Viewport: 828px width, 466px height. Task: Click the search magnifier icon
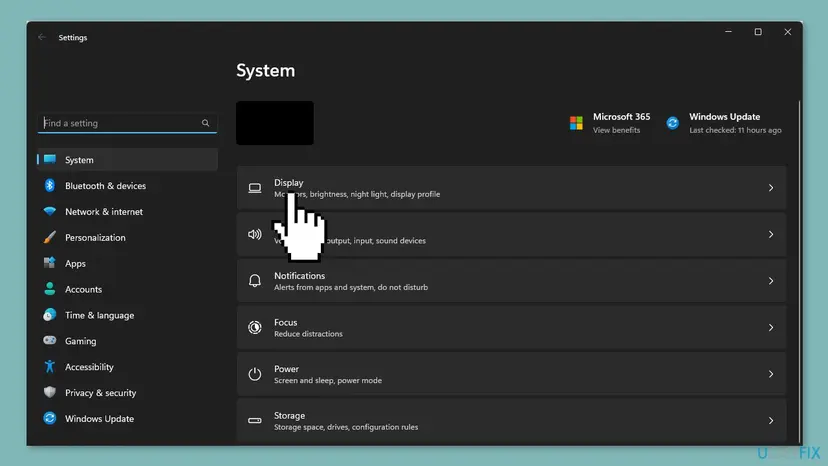click(205, 123)
